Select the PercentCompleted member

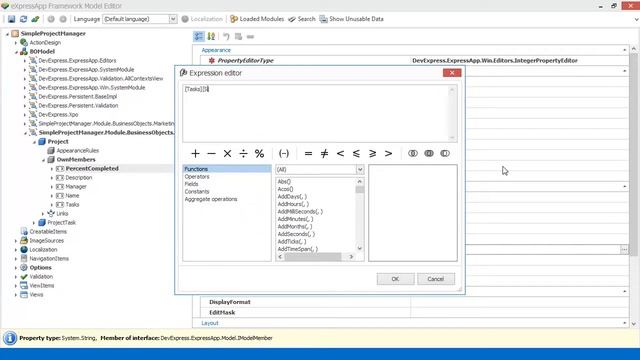pos(92,169)
